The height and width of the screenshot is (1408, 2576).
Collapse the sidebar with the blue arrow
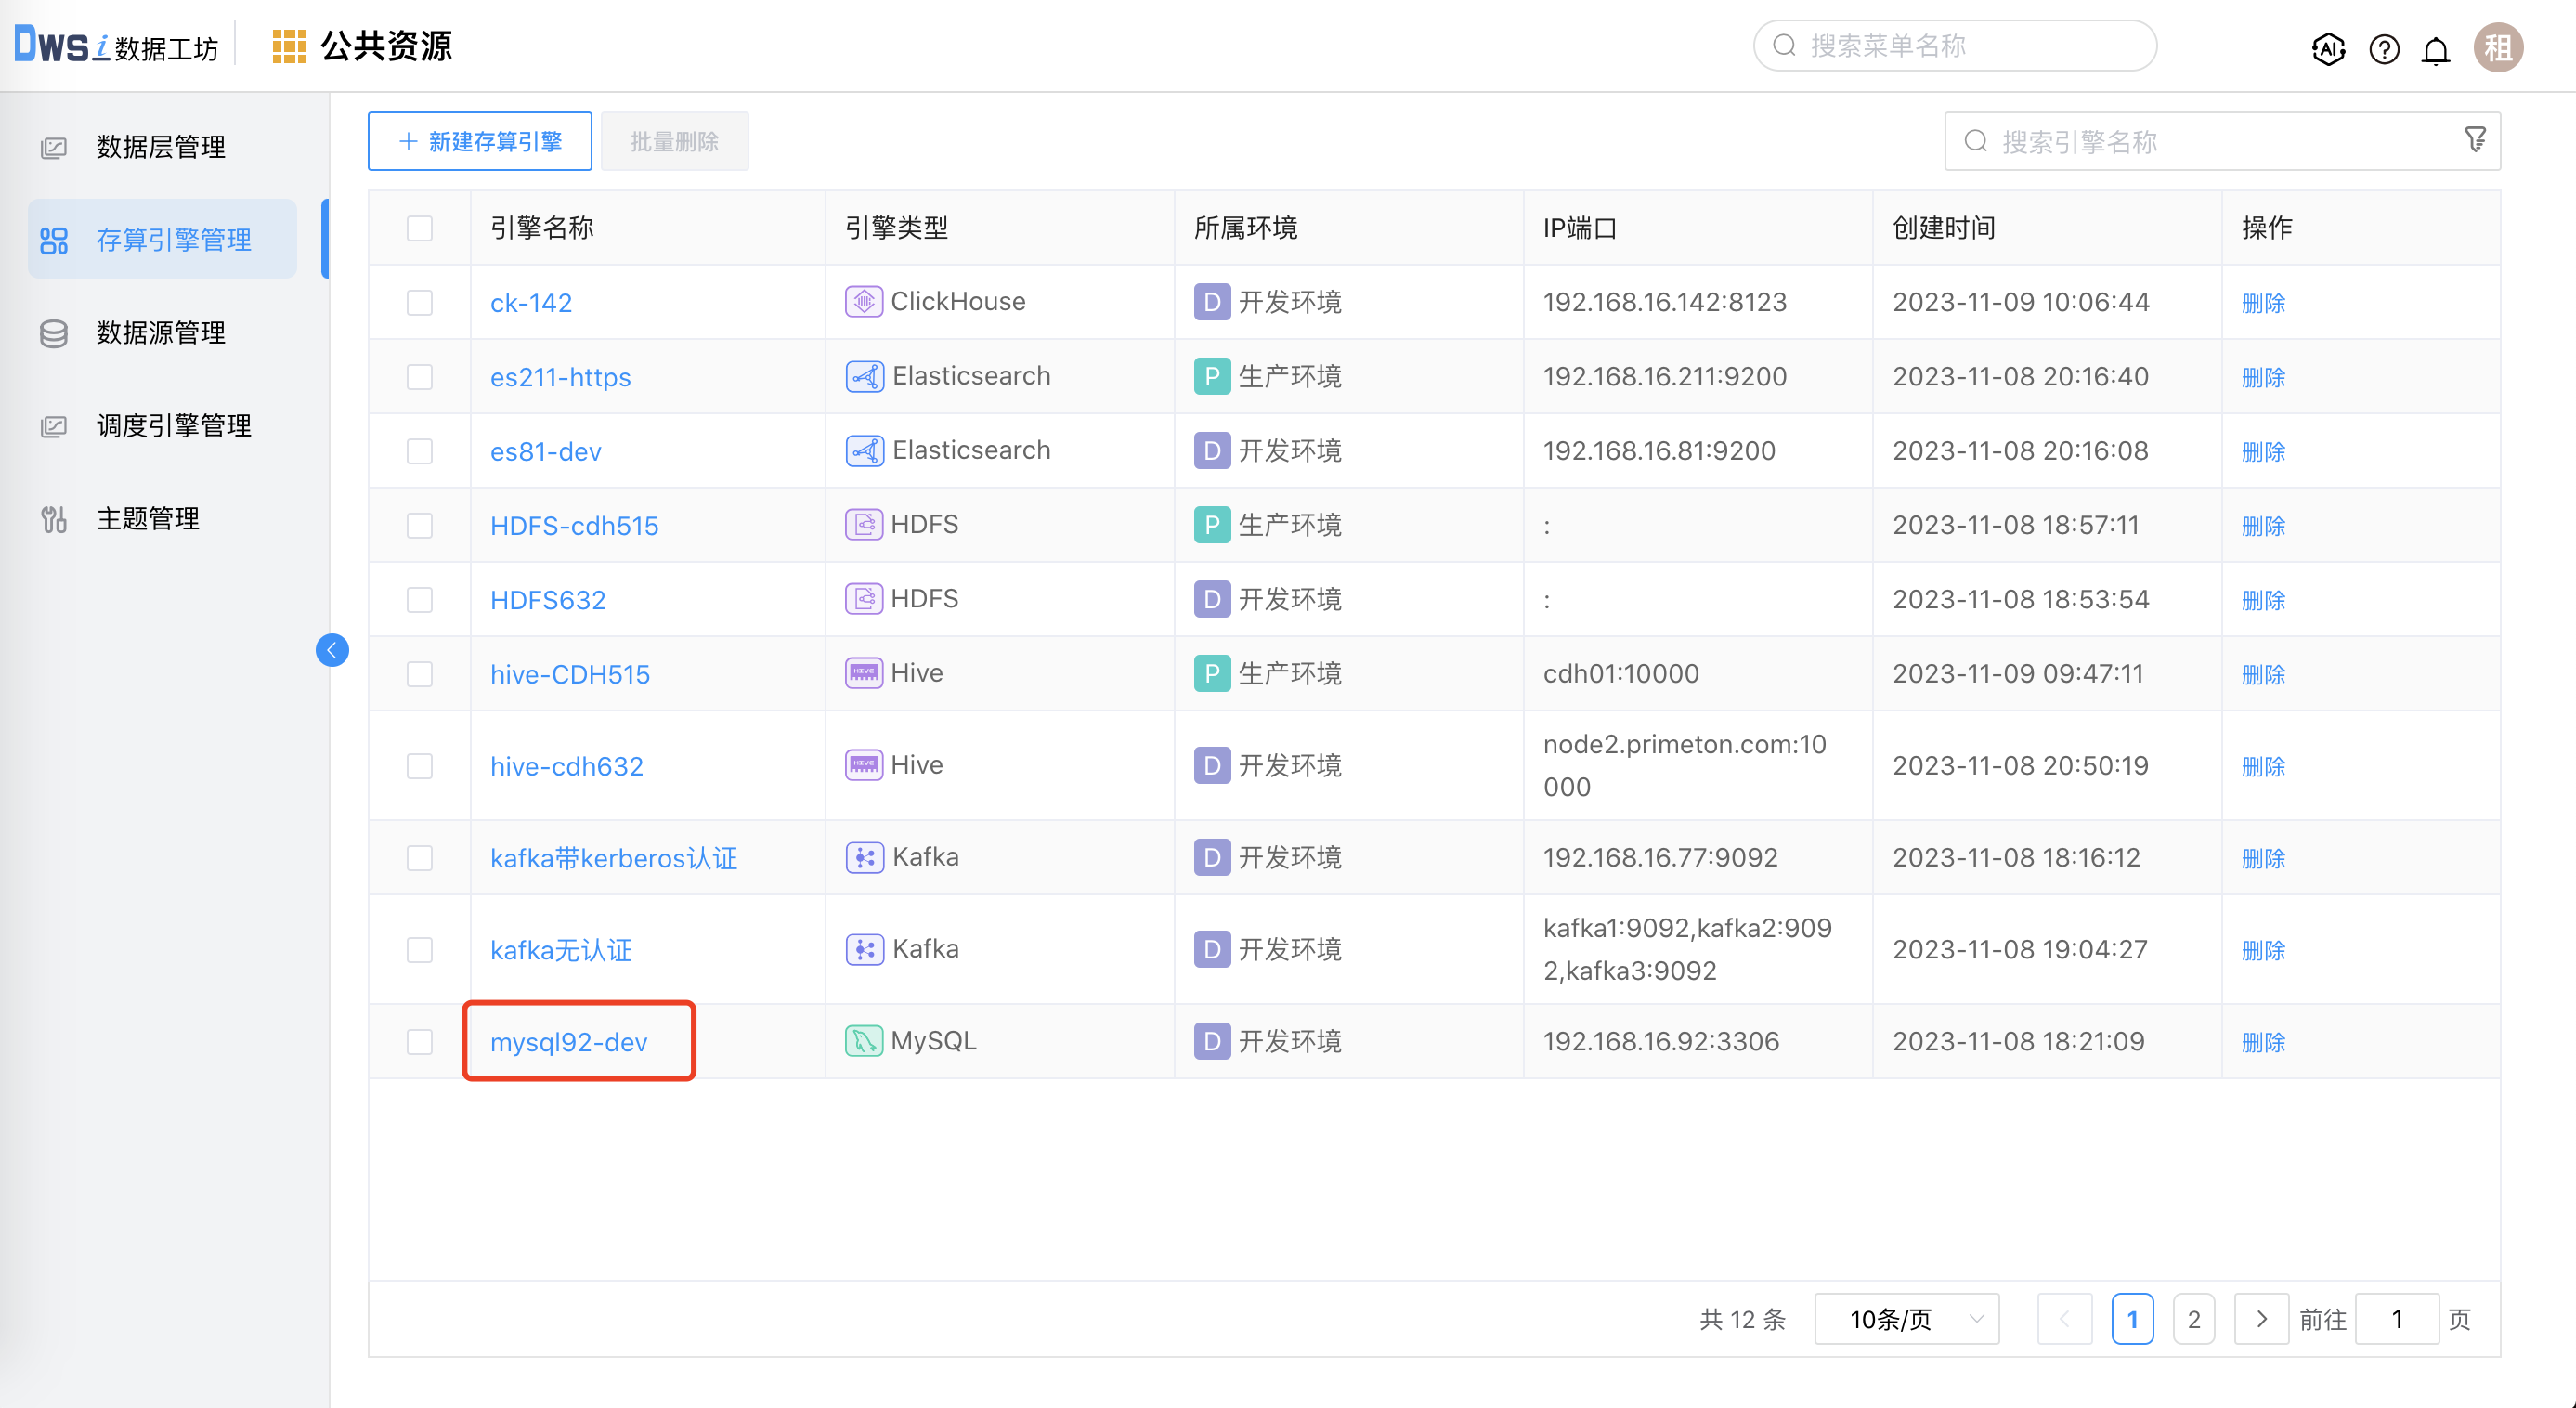(332, 650)
